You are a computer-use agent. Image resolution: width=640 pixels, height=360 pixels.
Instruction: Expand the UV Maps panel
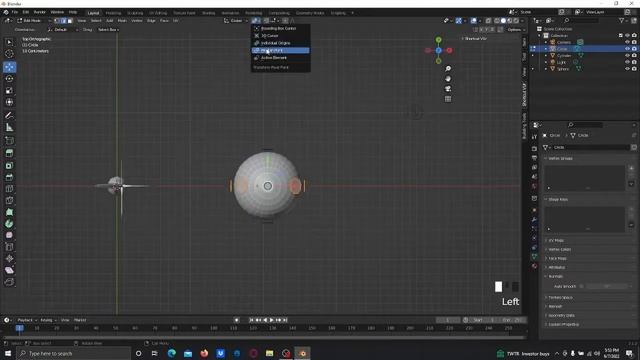coord(556,241)
